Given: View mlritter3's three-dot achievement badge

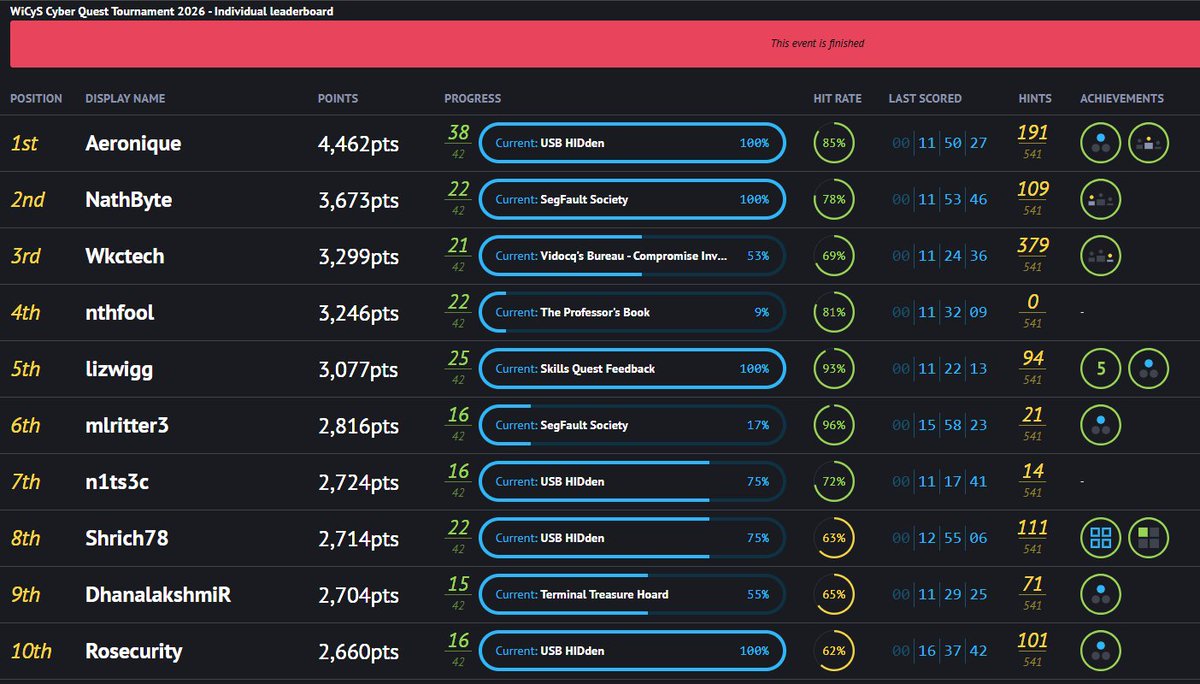Looking at the screenshot, I should pos(1101,425).
